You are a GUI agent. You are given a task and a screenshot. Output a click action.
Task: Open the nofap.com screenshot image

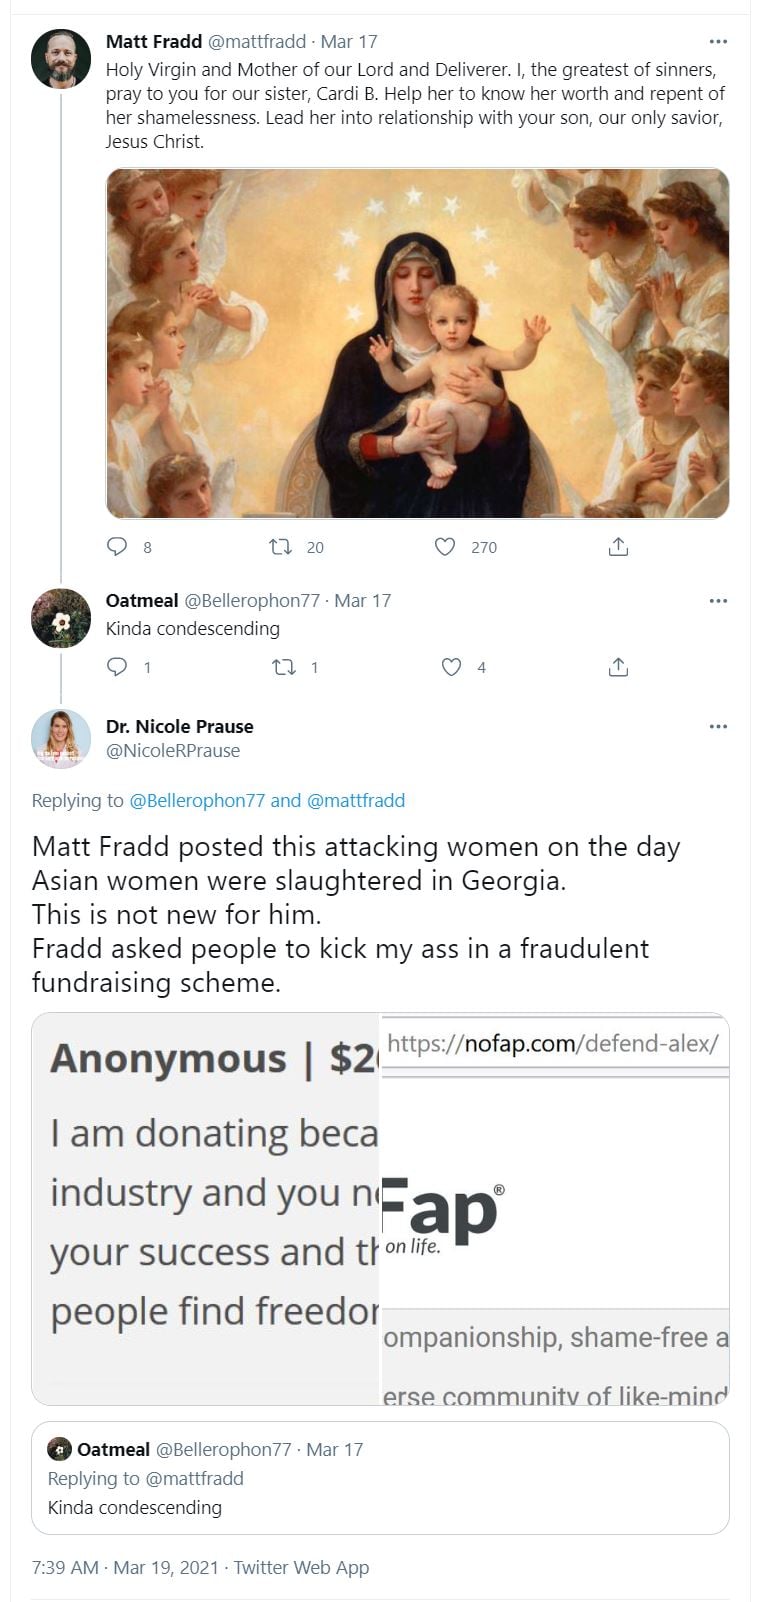click(555, 1209)
